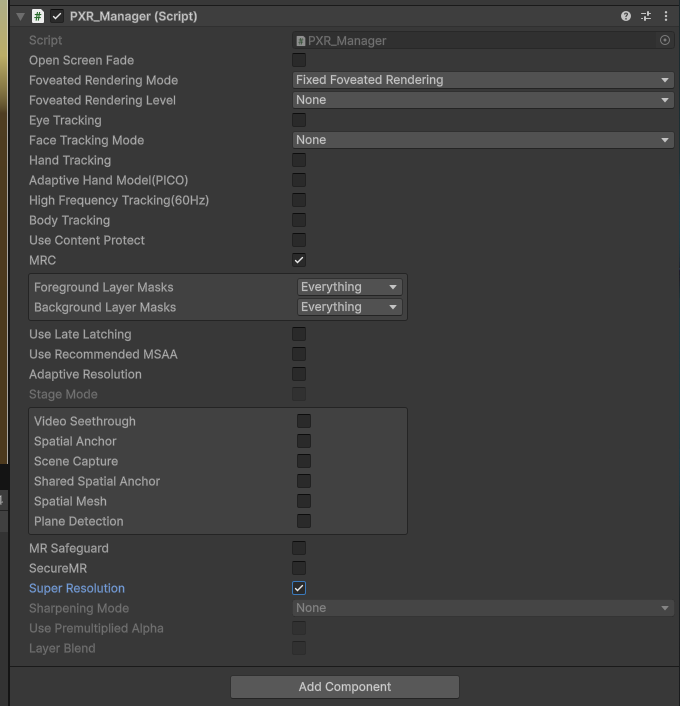Open Face Tracking Mode dropdown
Viewport: 680px width, 706px height.
point(483,140)
